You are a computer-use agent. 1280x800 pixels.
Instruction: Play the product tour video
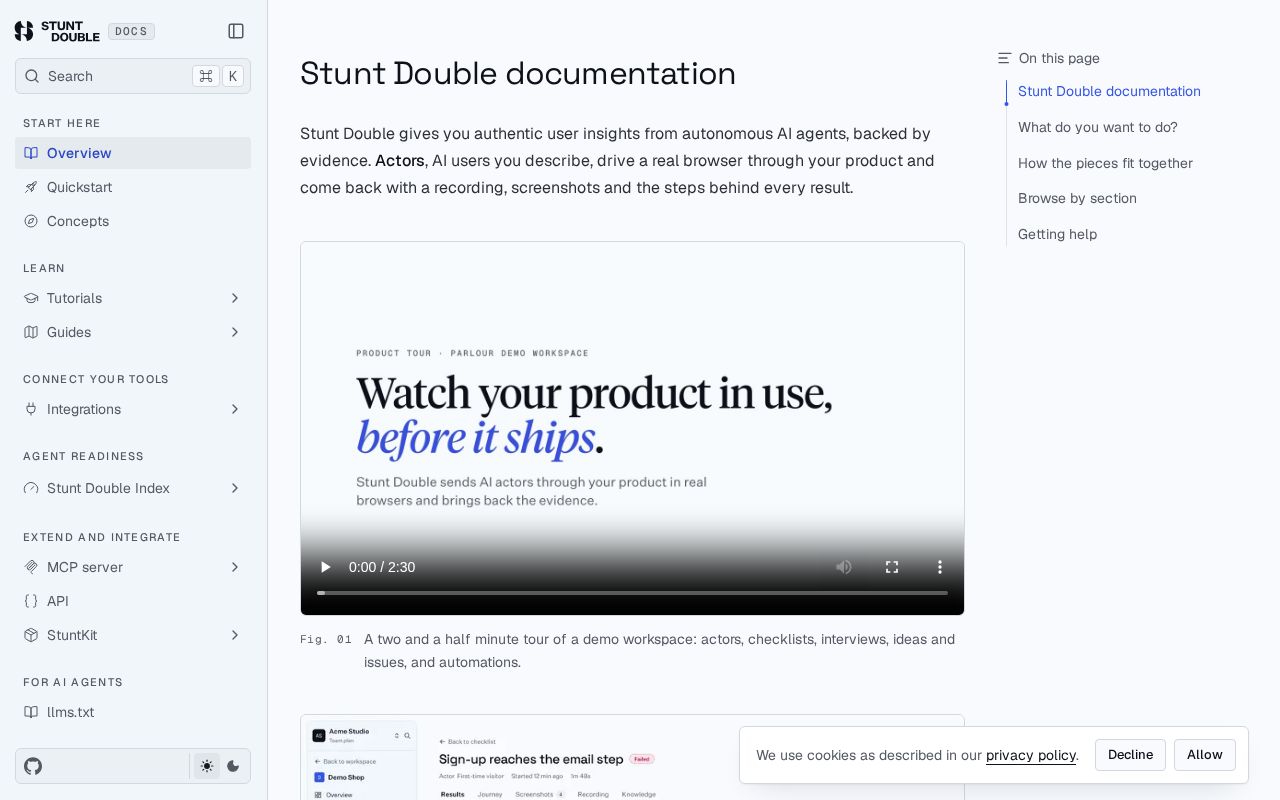tap(325, 567)
